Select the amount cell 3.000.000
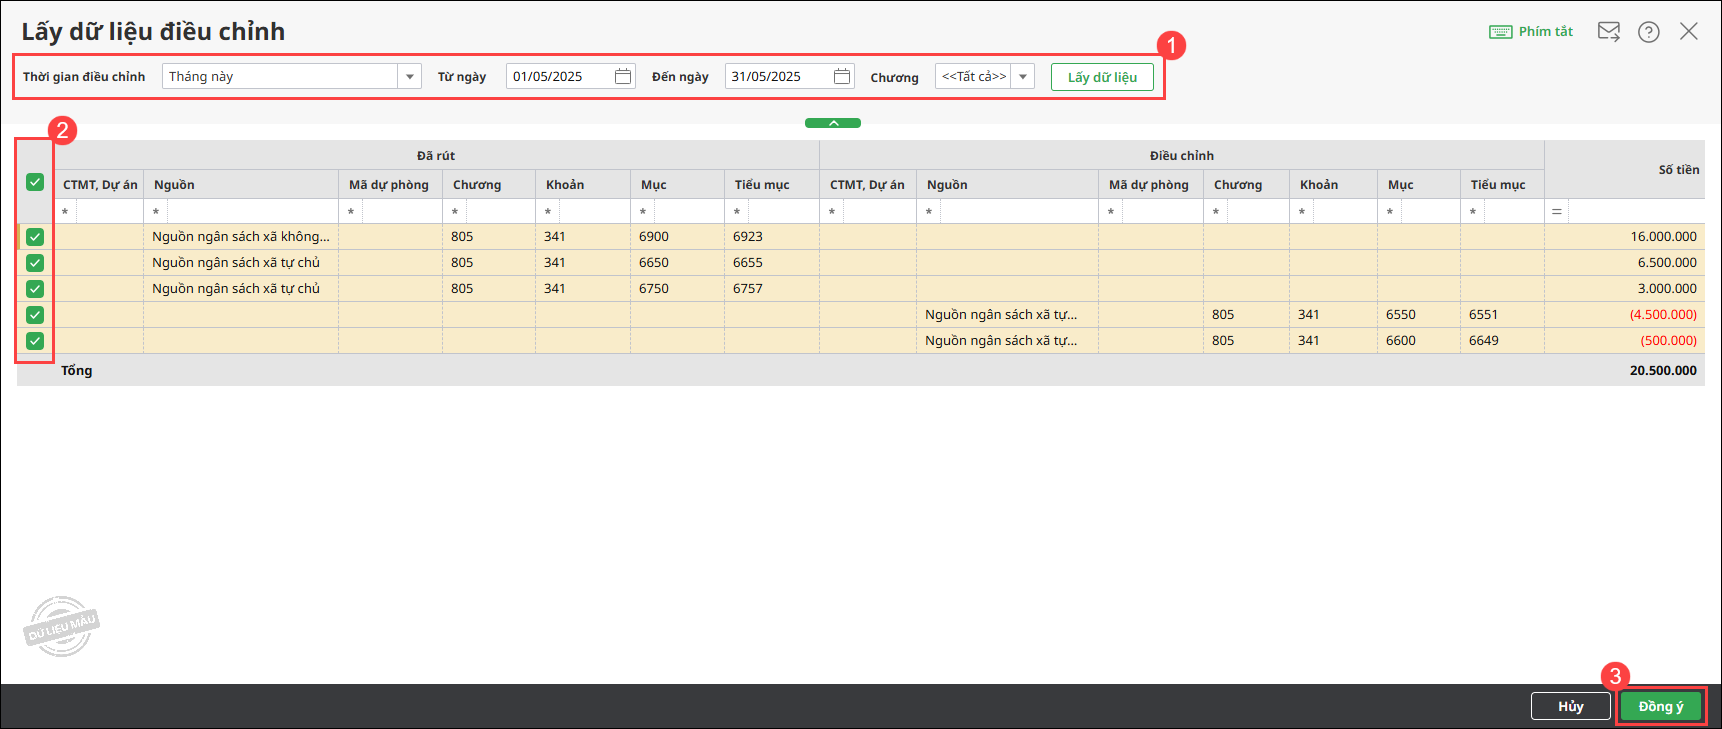Viewport: 1722px width, 729px height. pos(1625,289)
